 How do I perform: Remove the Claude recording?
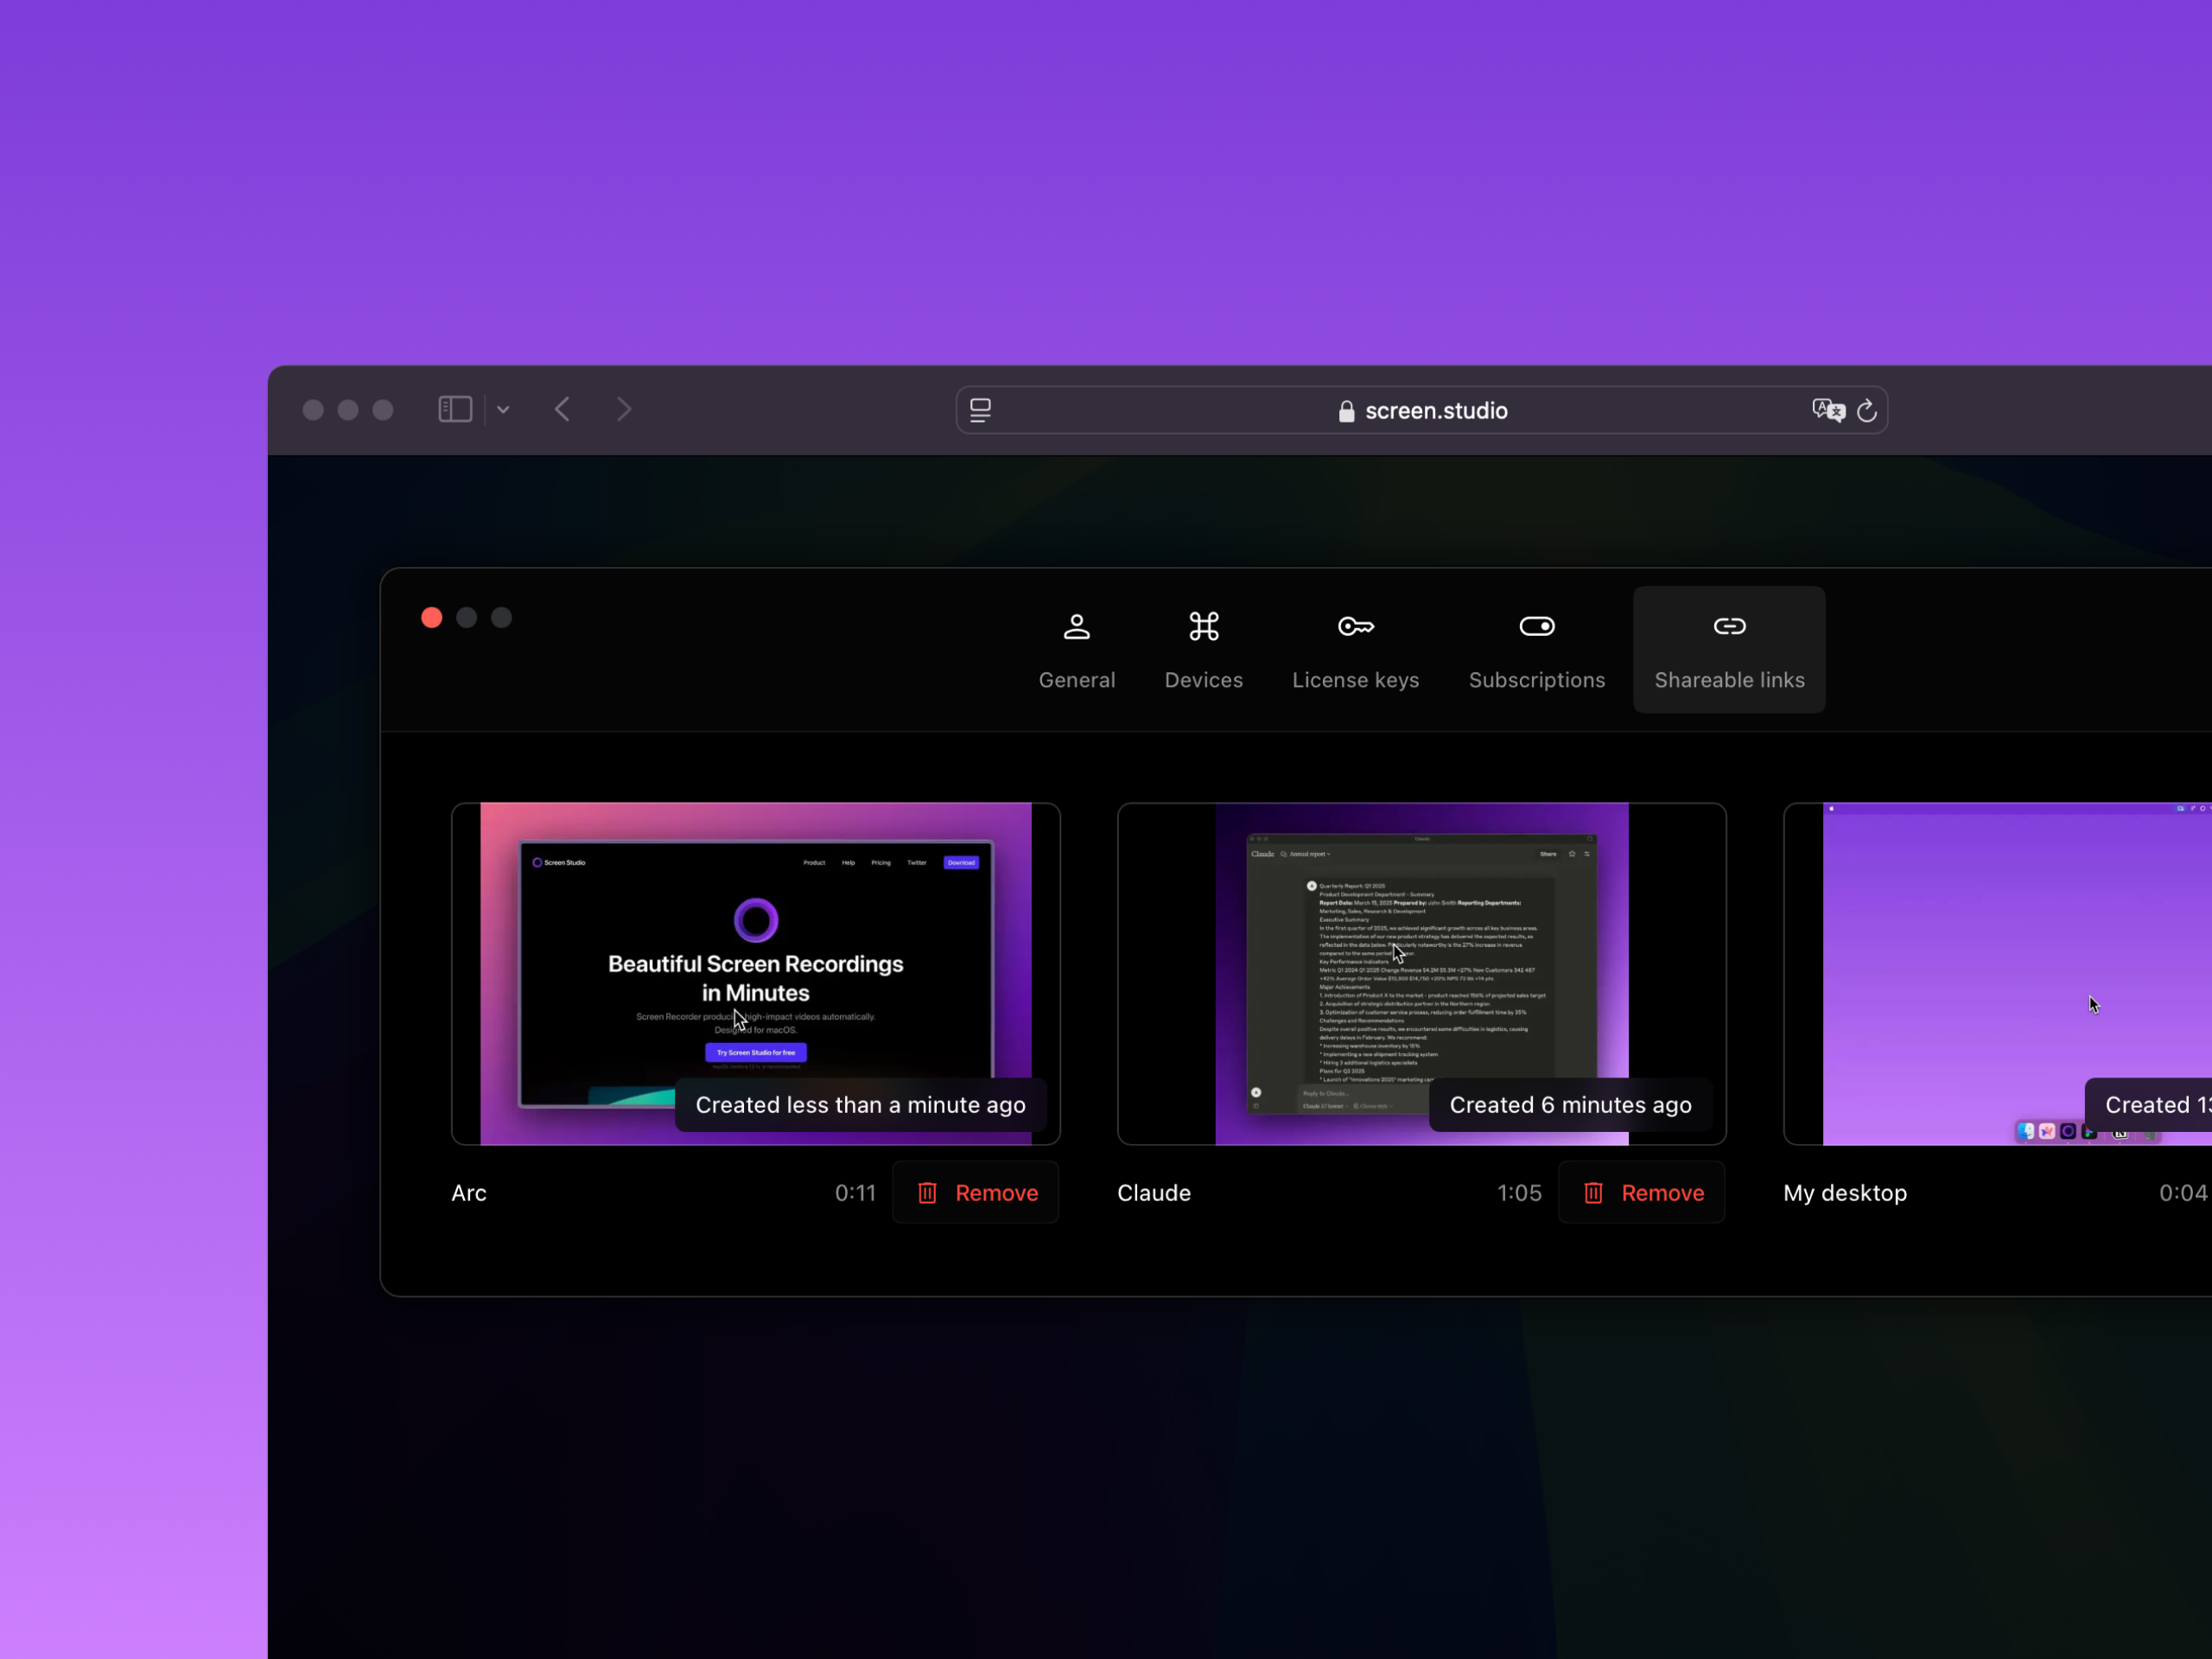[x=1641, y=1192]
